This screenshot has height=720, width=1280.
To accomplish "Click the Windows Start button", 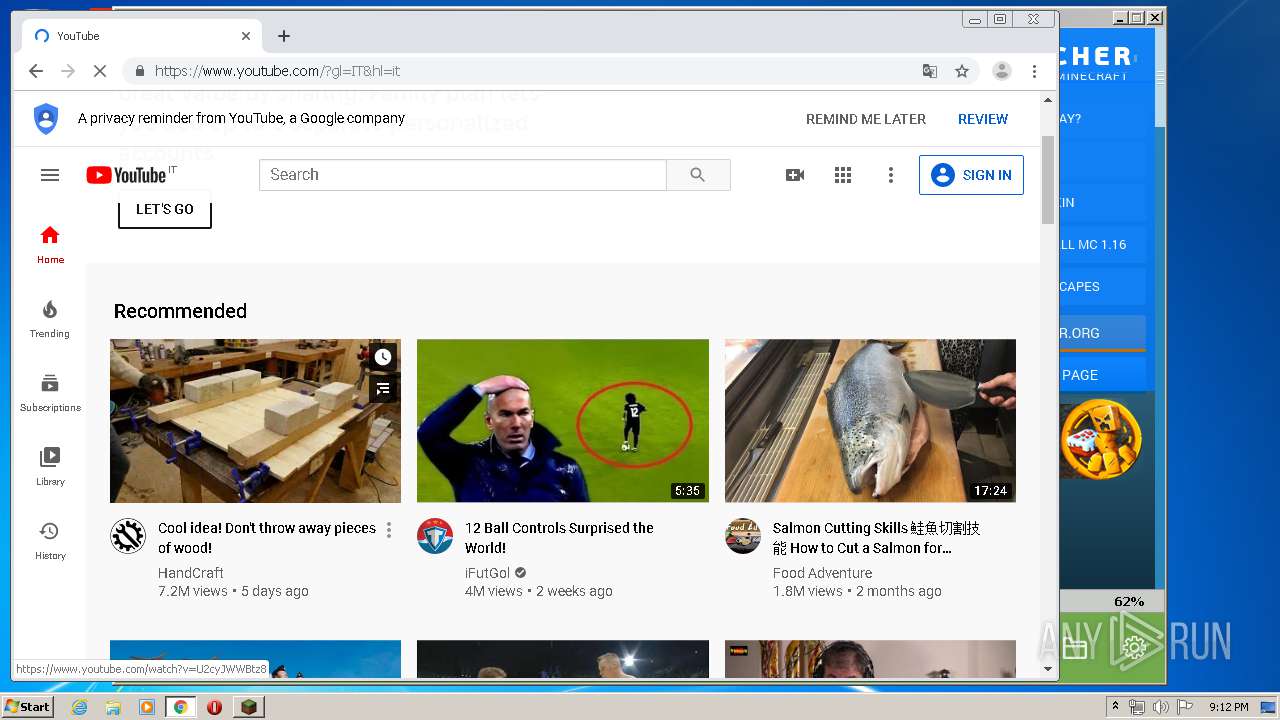I will pyautogui.click(x=27, y=707).
